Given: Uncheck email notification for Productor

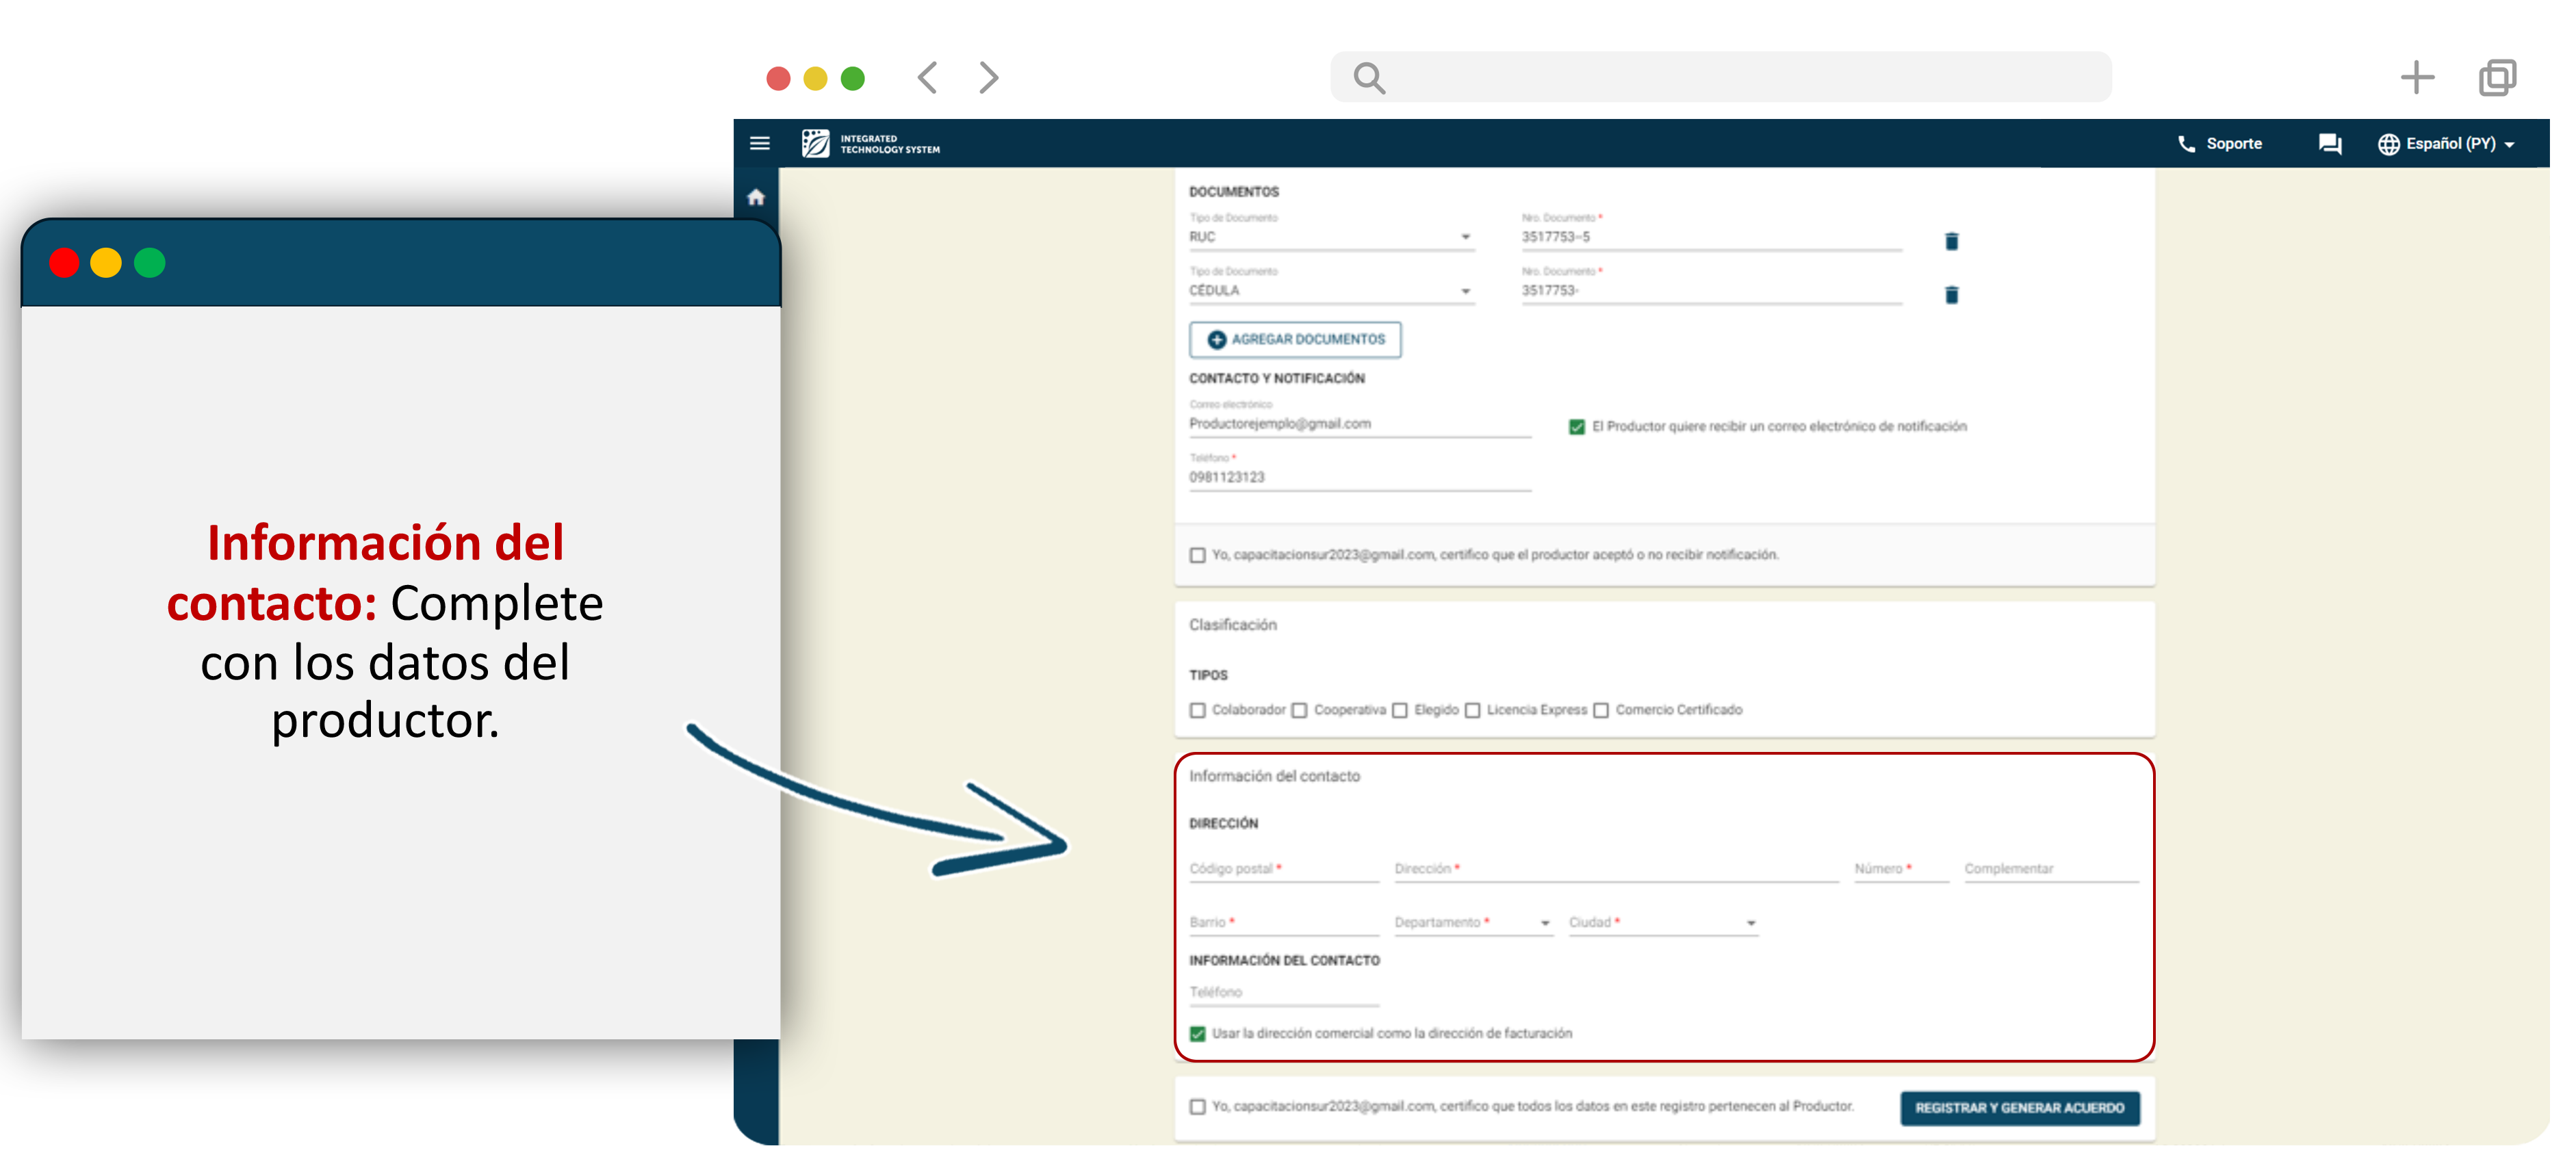Looking at the screenshot, I should pos(1577,427).
